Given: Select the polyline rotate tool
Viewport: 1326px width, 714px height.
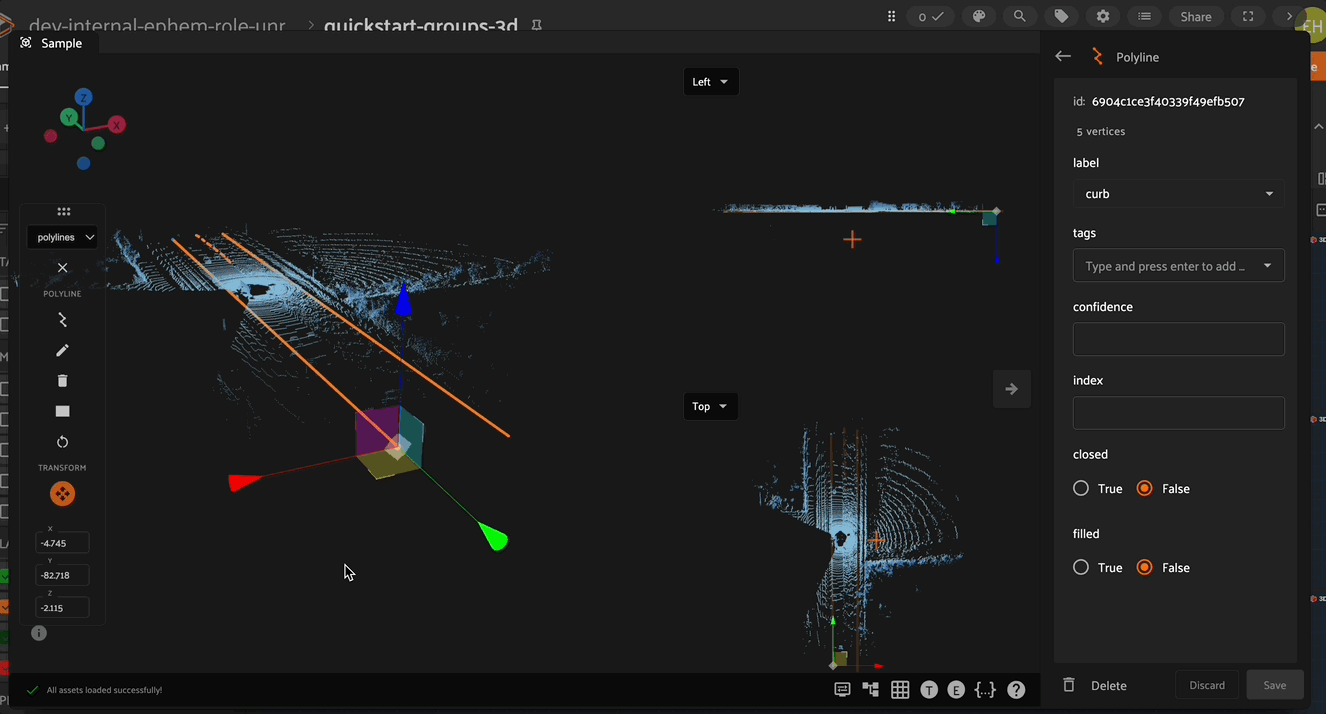Looking at the screenshot, I should click(62, 441).
